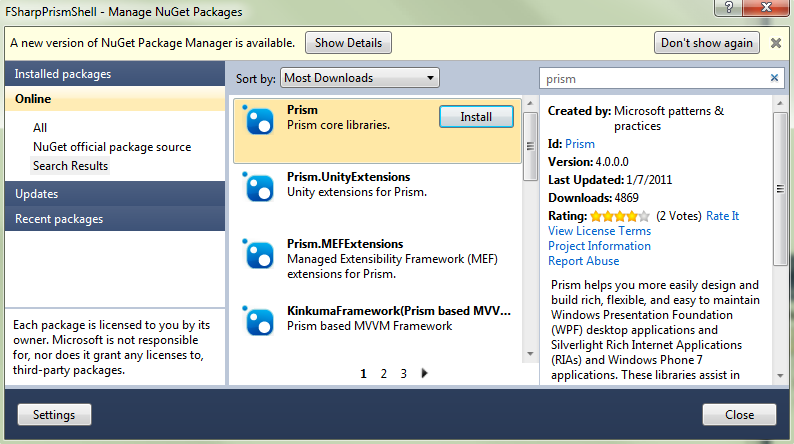Image resolution: width=794 pixels, height=444 pixels.
Task: Click Show Details button
Action: [x=348, y=43]
